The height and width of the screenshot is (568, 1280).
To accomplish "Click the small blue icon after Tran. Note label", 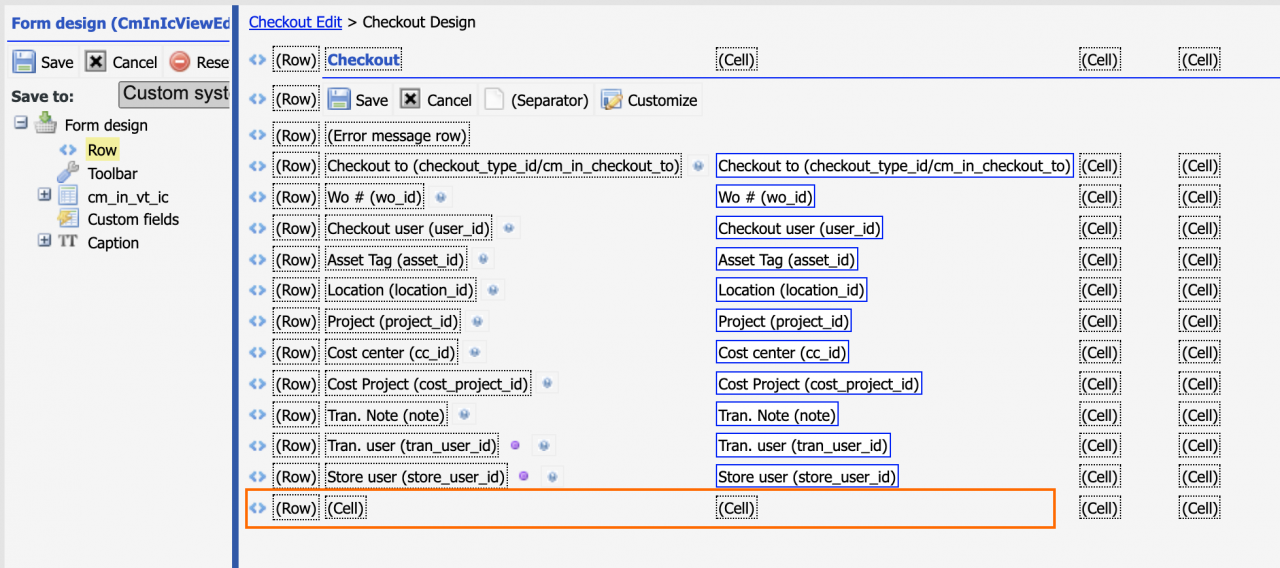I will click(463, 414).
